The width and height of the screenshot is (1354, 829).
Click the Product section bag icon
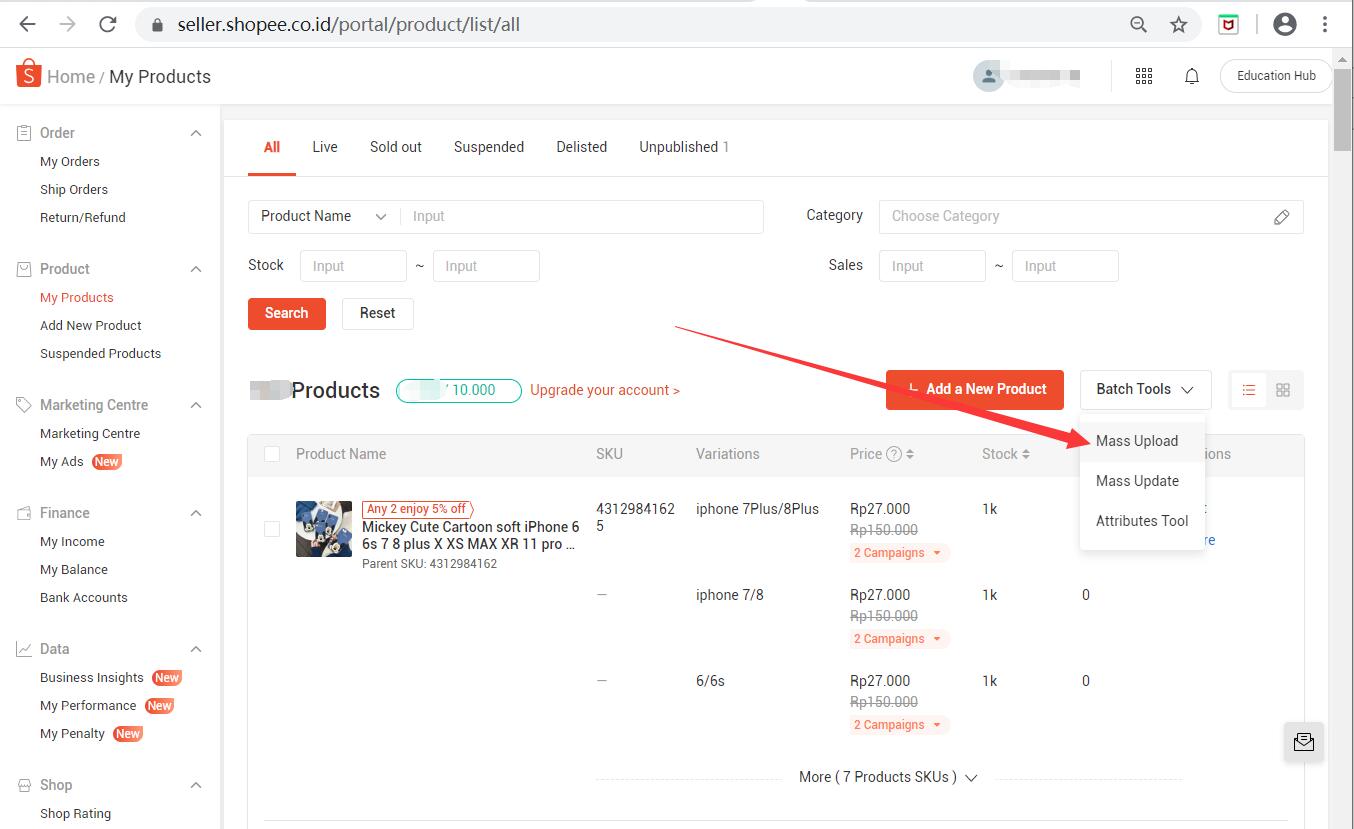click(x=24, y=269)
